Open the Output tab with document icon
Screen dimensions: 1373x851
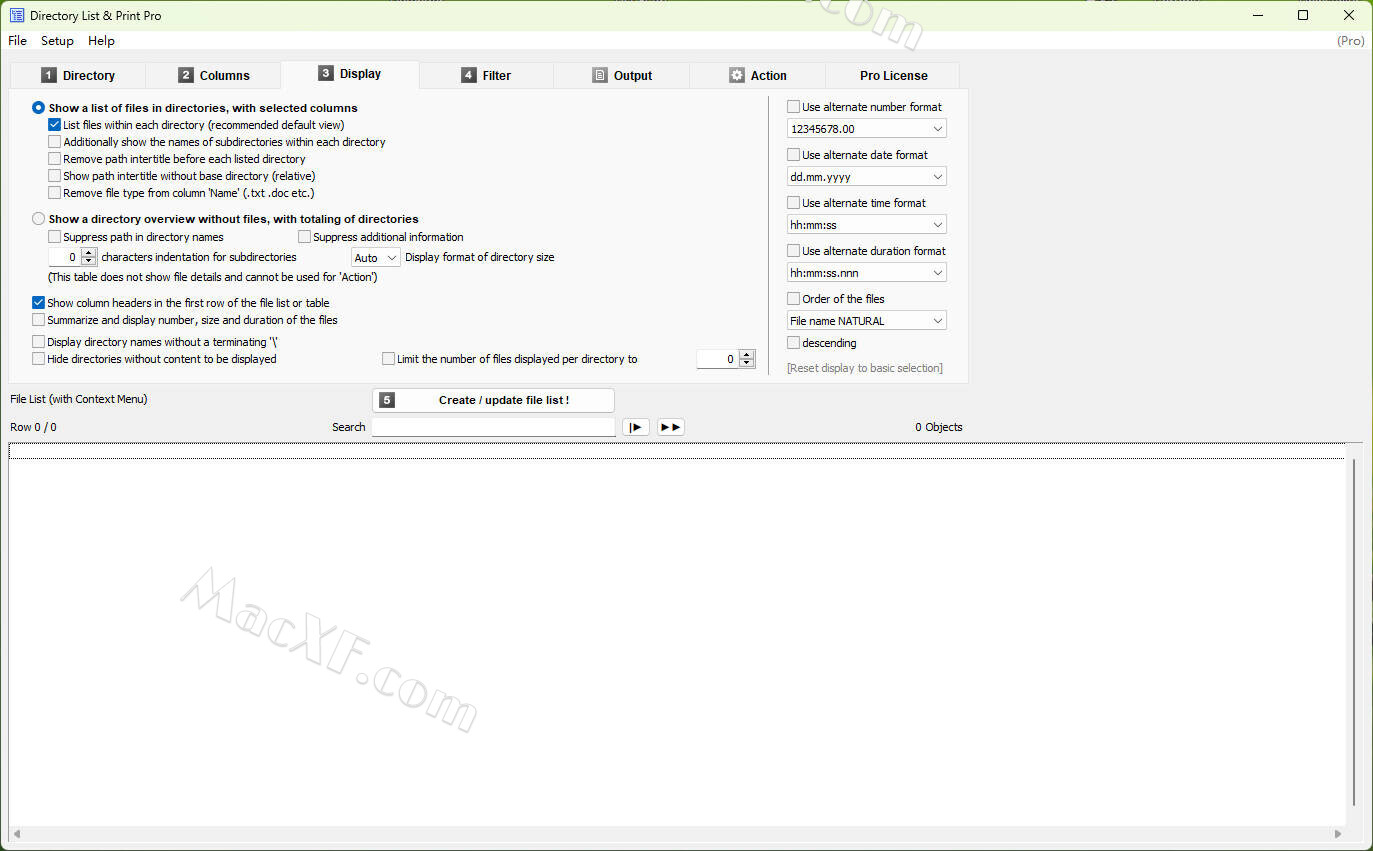621,75
